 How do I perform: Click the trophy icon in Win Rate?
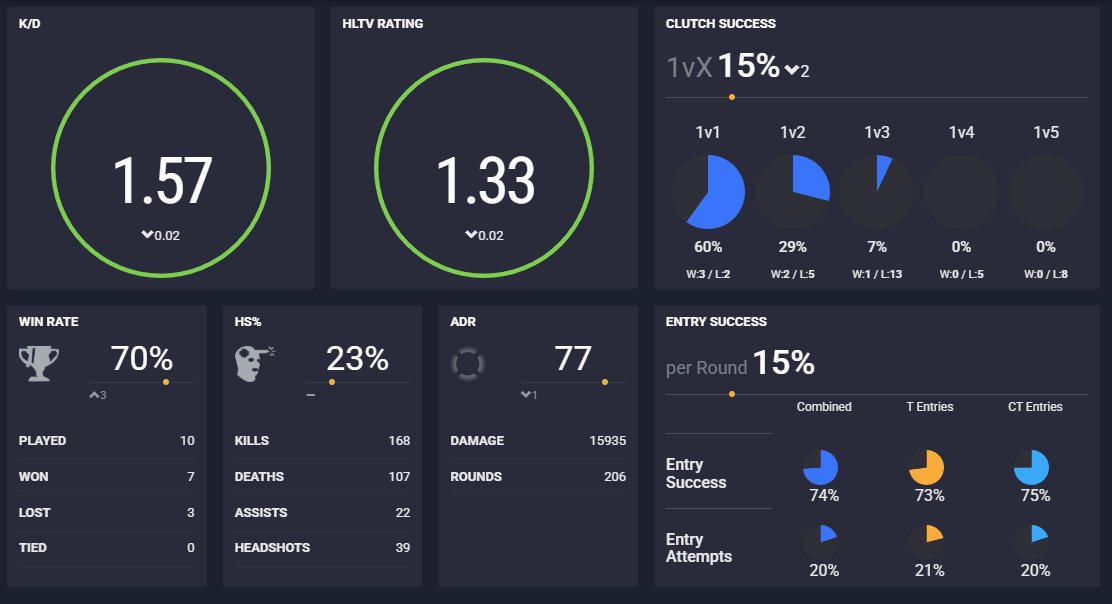point(39,363)
